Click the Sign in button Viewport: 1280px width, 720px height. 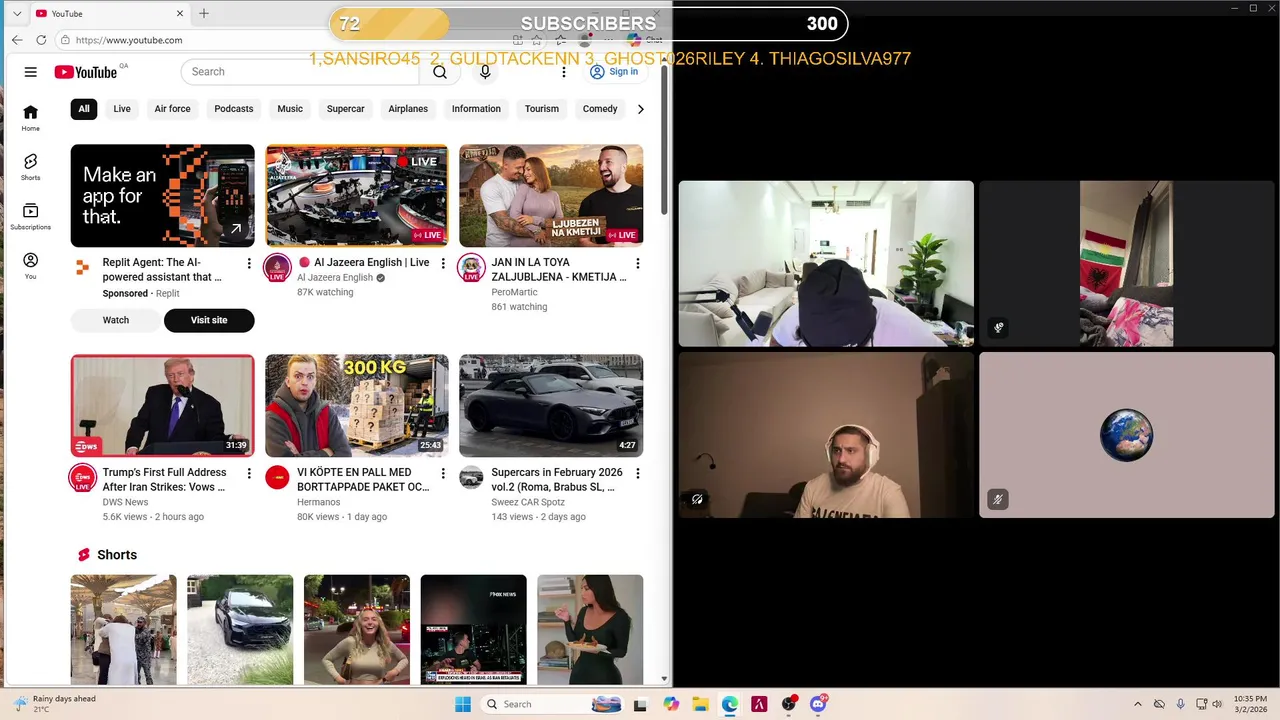tap(614, 72)
